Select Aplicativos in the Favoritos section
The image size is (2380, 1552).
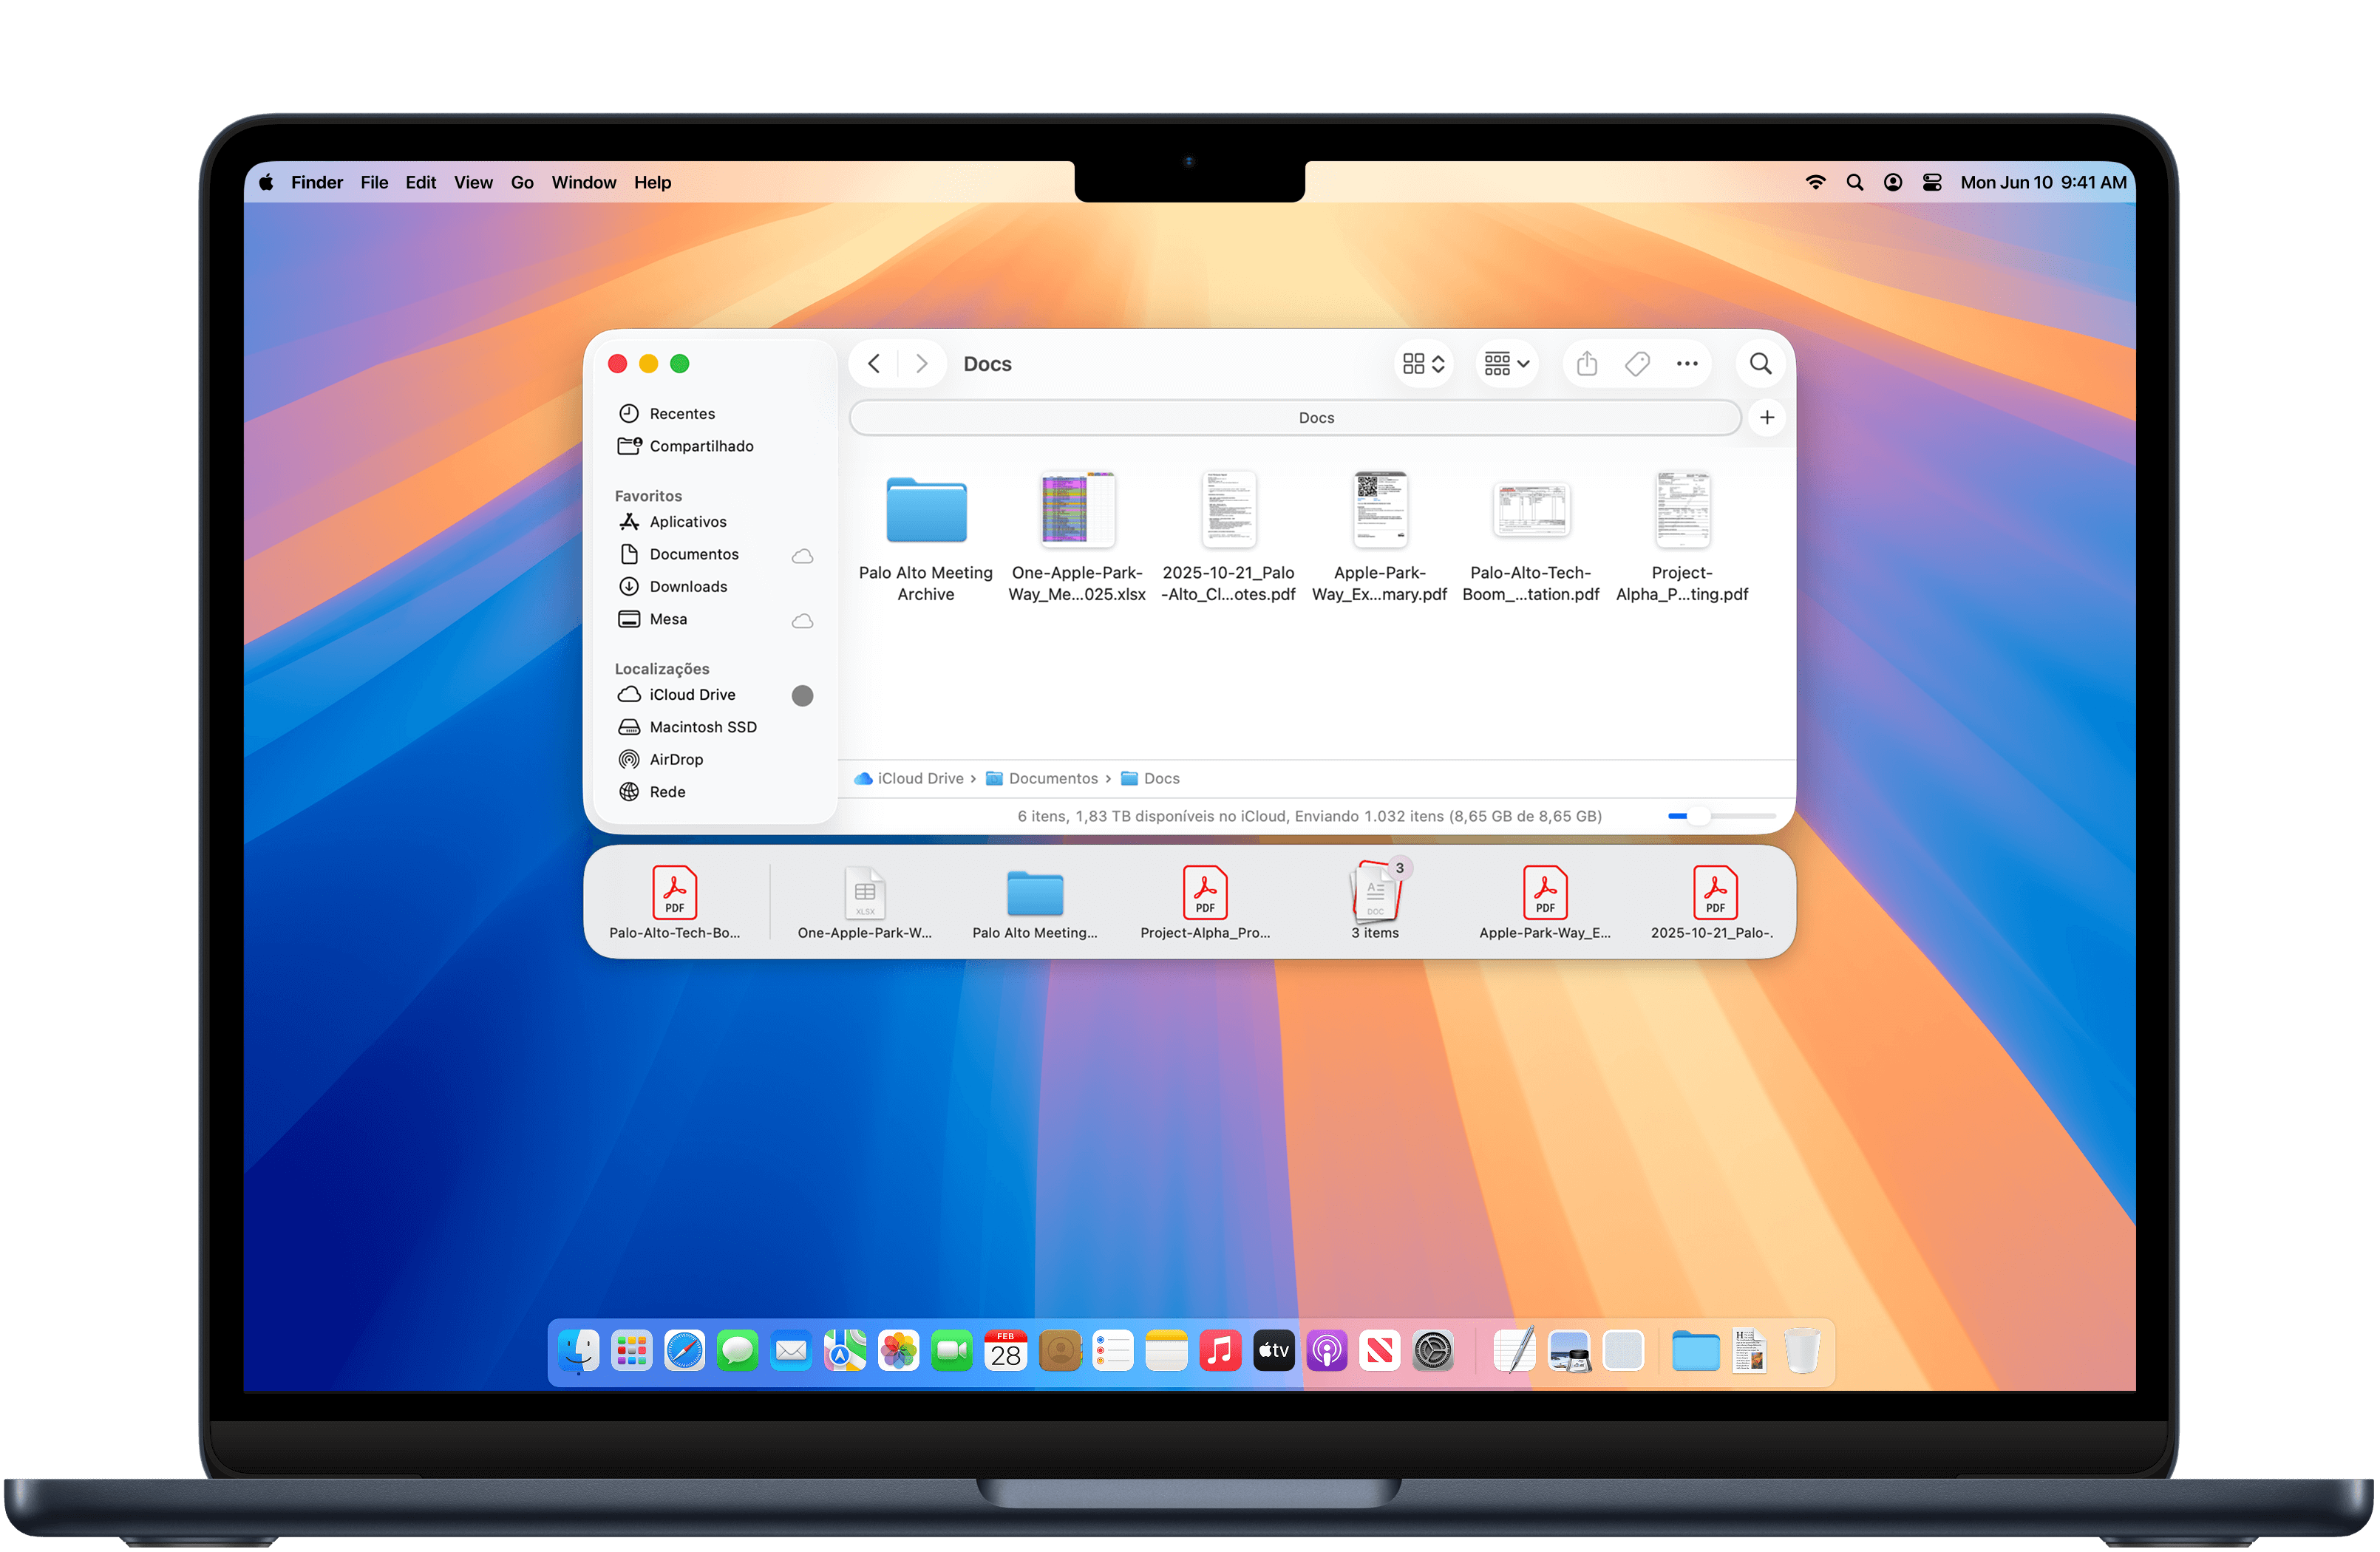point(688,521)
